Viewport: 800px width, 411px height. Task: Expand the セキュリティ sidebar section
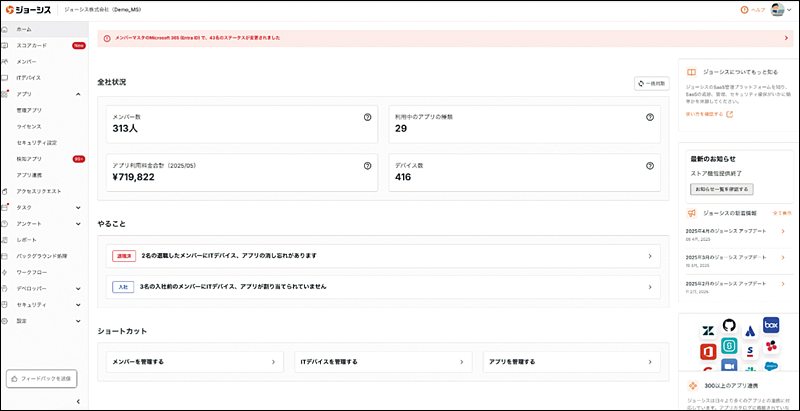tap(78, 304)
